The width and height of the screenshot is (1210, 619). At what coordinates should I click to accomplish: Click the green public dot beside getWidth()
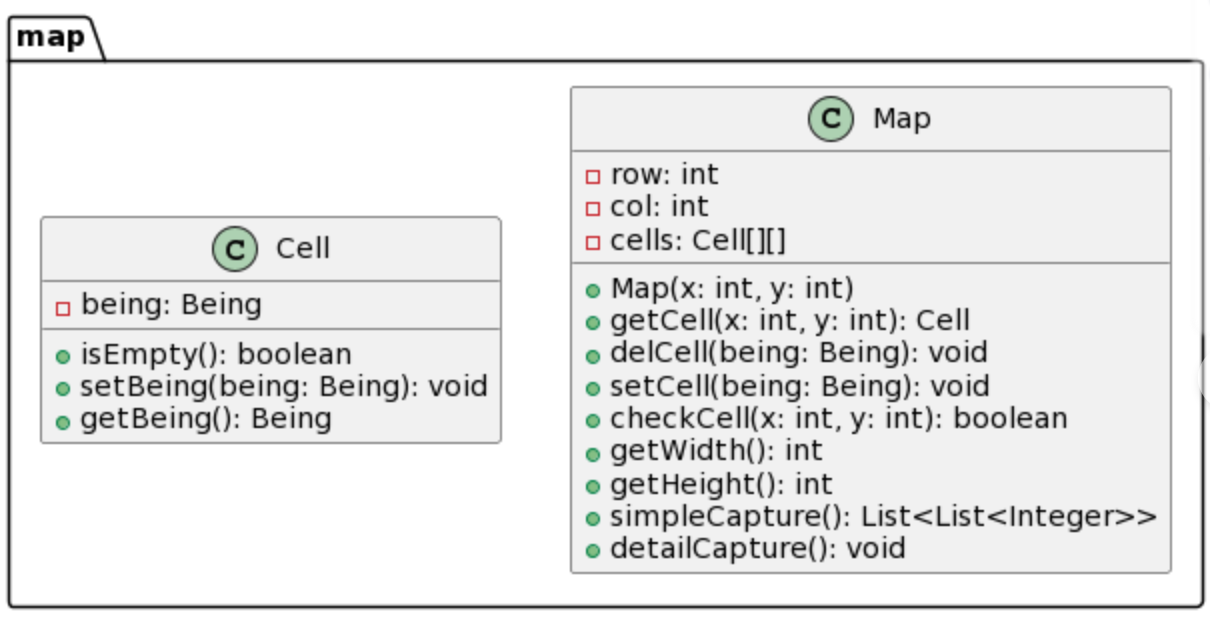click(593, 453)
